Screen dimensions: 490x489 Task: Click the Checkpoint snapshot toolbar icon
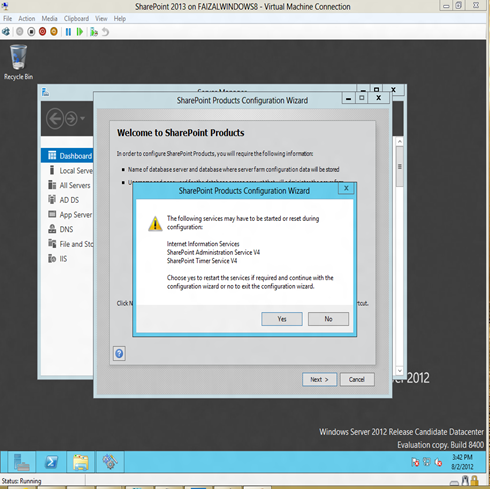[94, 32]
